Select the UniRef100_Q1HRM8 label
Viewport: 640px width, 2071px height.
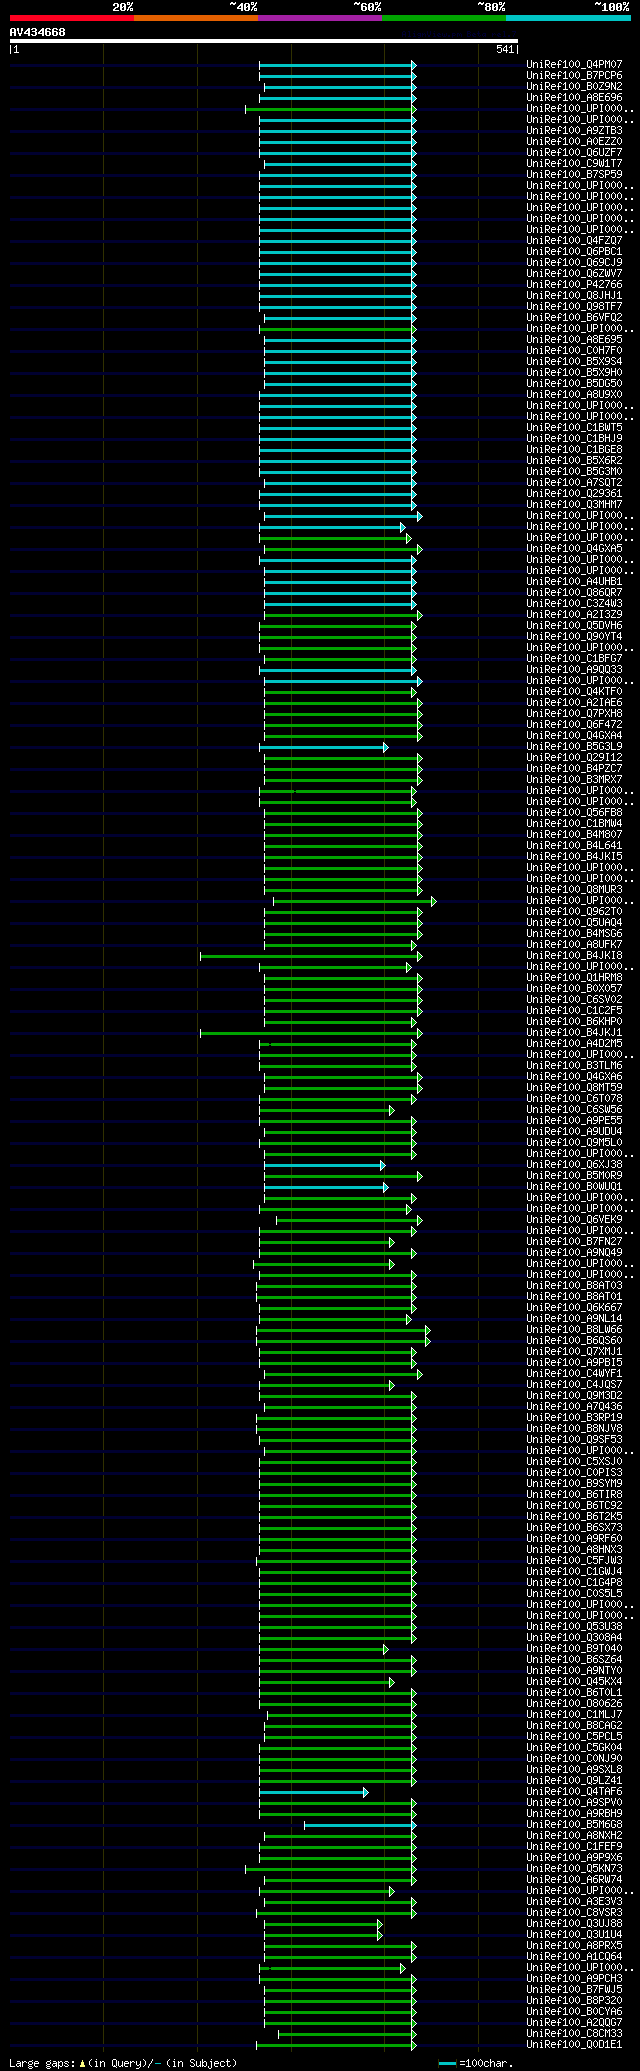point(574,977)
